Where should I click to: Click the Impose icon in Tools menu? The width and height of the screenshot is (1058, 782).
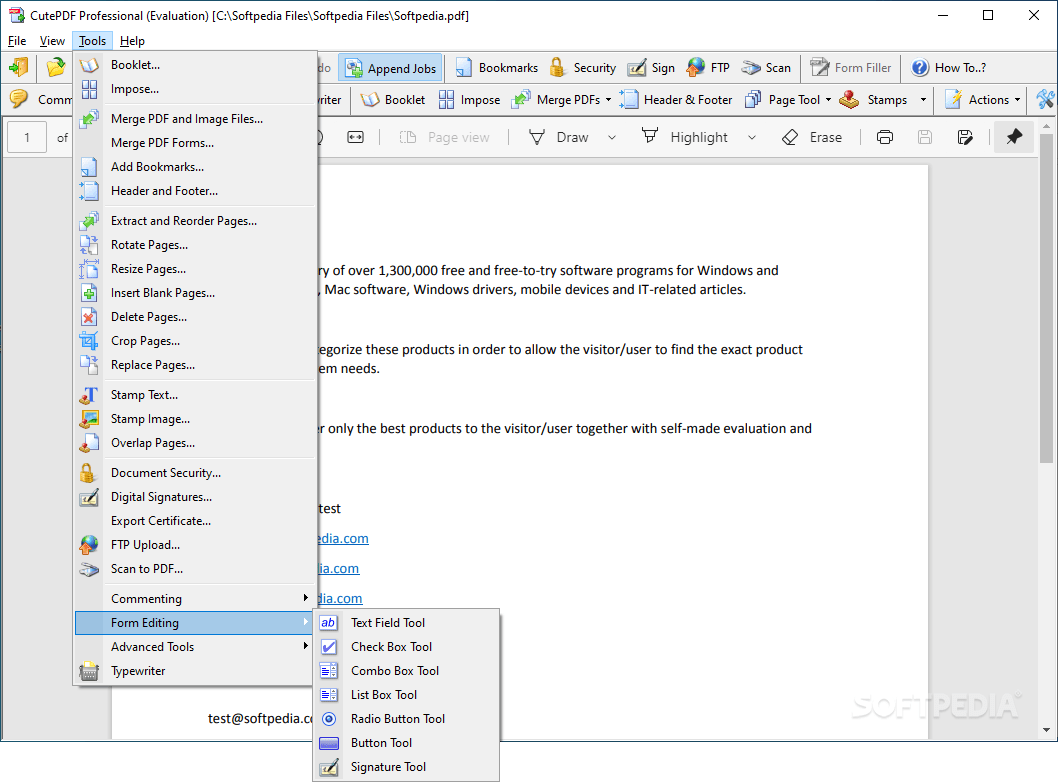pyautogui.click(x=89, y=89)
